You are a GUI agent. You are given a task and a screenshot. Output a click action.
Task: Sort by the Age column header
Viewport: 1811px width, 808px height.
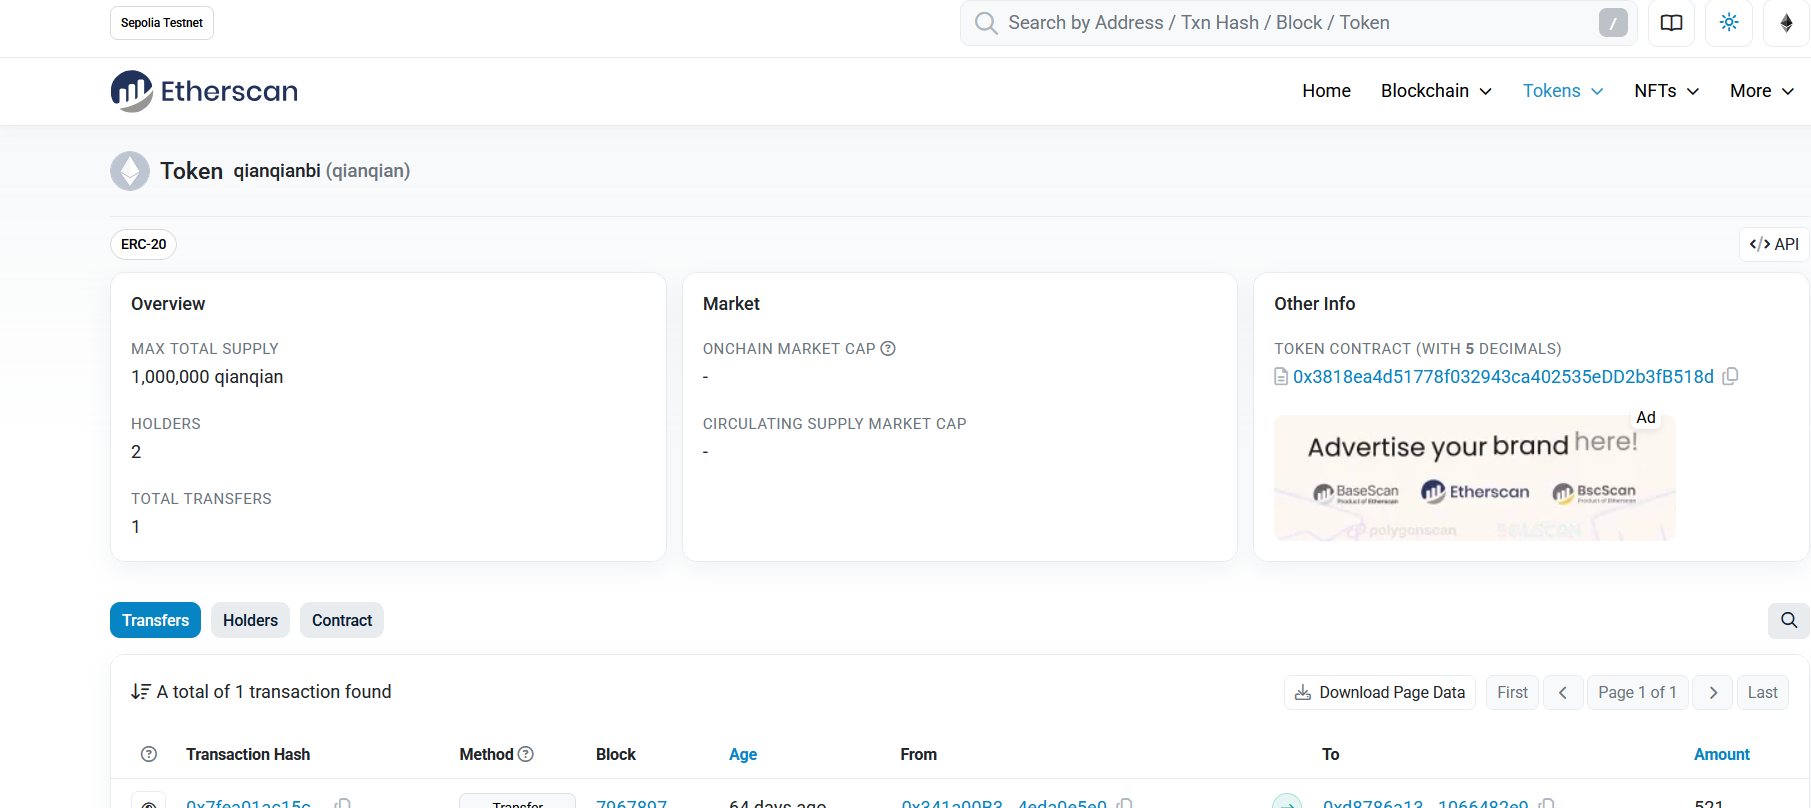[x=743, y=754]
